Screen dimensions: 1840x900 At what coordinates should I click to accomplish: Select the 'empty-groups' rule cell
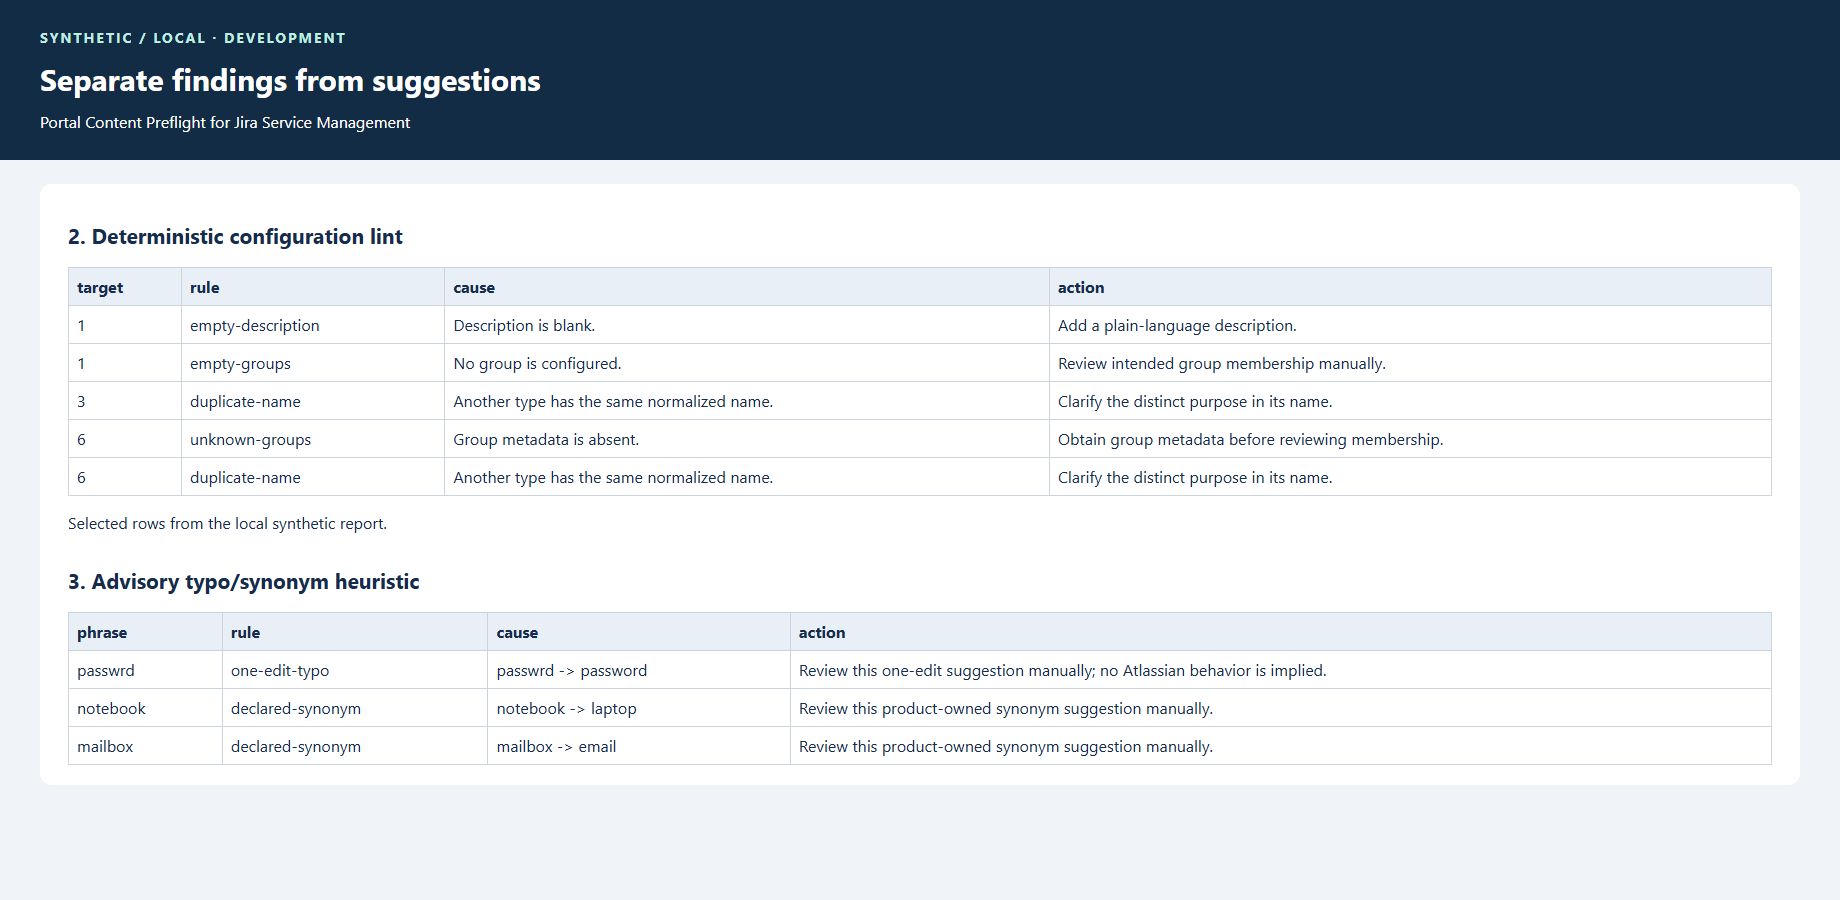313,363
